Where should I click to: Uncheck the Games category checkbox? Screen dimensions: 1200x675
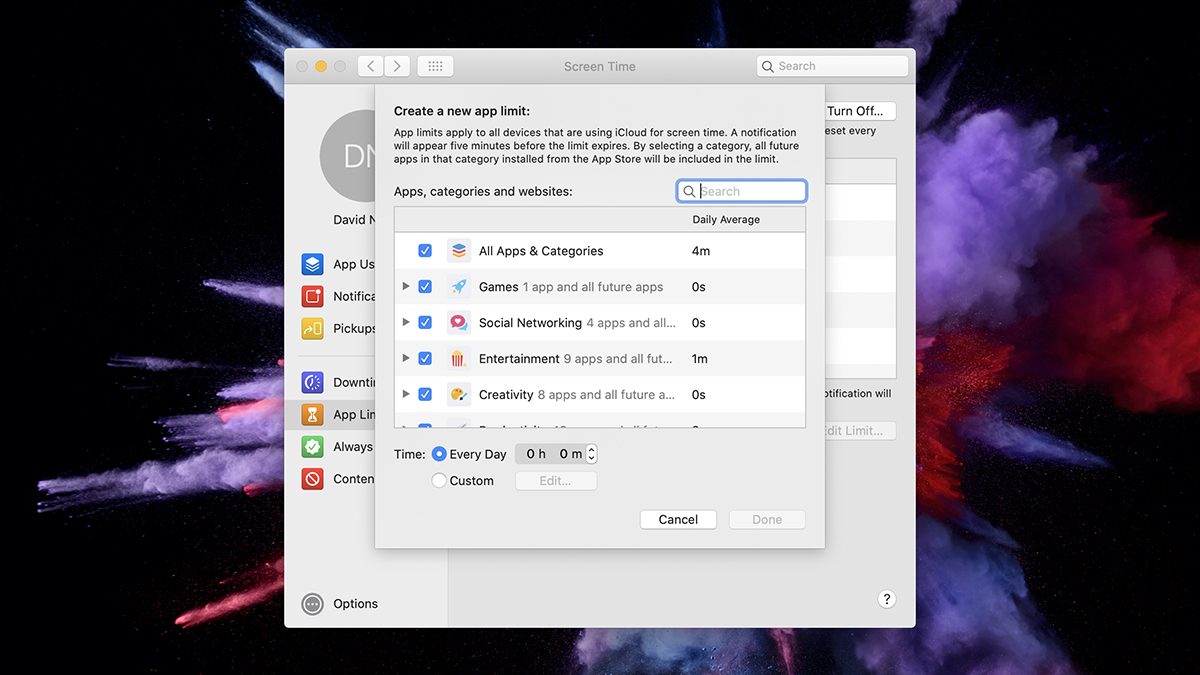click(425, 287)
